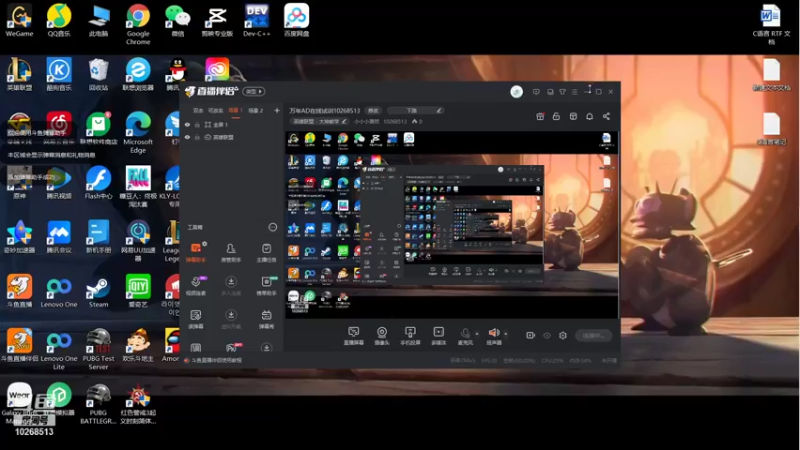Click the share icon in stream header
This screenshot has width=800, height=450.
pos(606,116)
